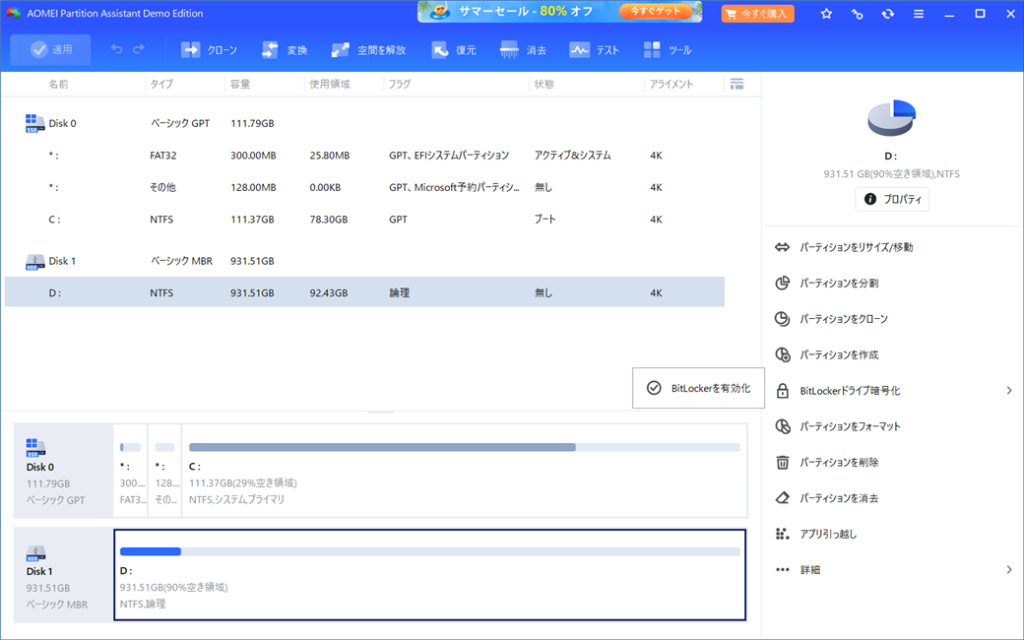Click the Disk 0 SSD icon in list
1024x640 pixels.
(35, 123)
